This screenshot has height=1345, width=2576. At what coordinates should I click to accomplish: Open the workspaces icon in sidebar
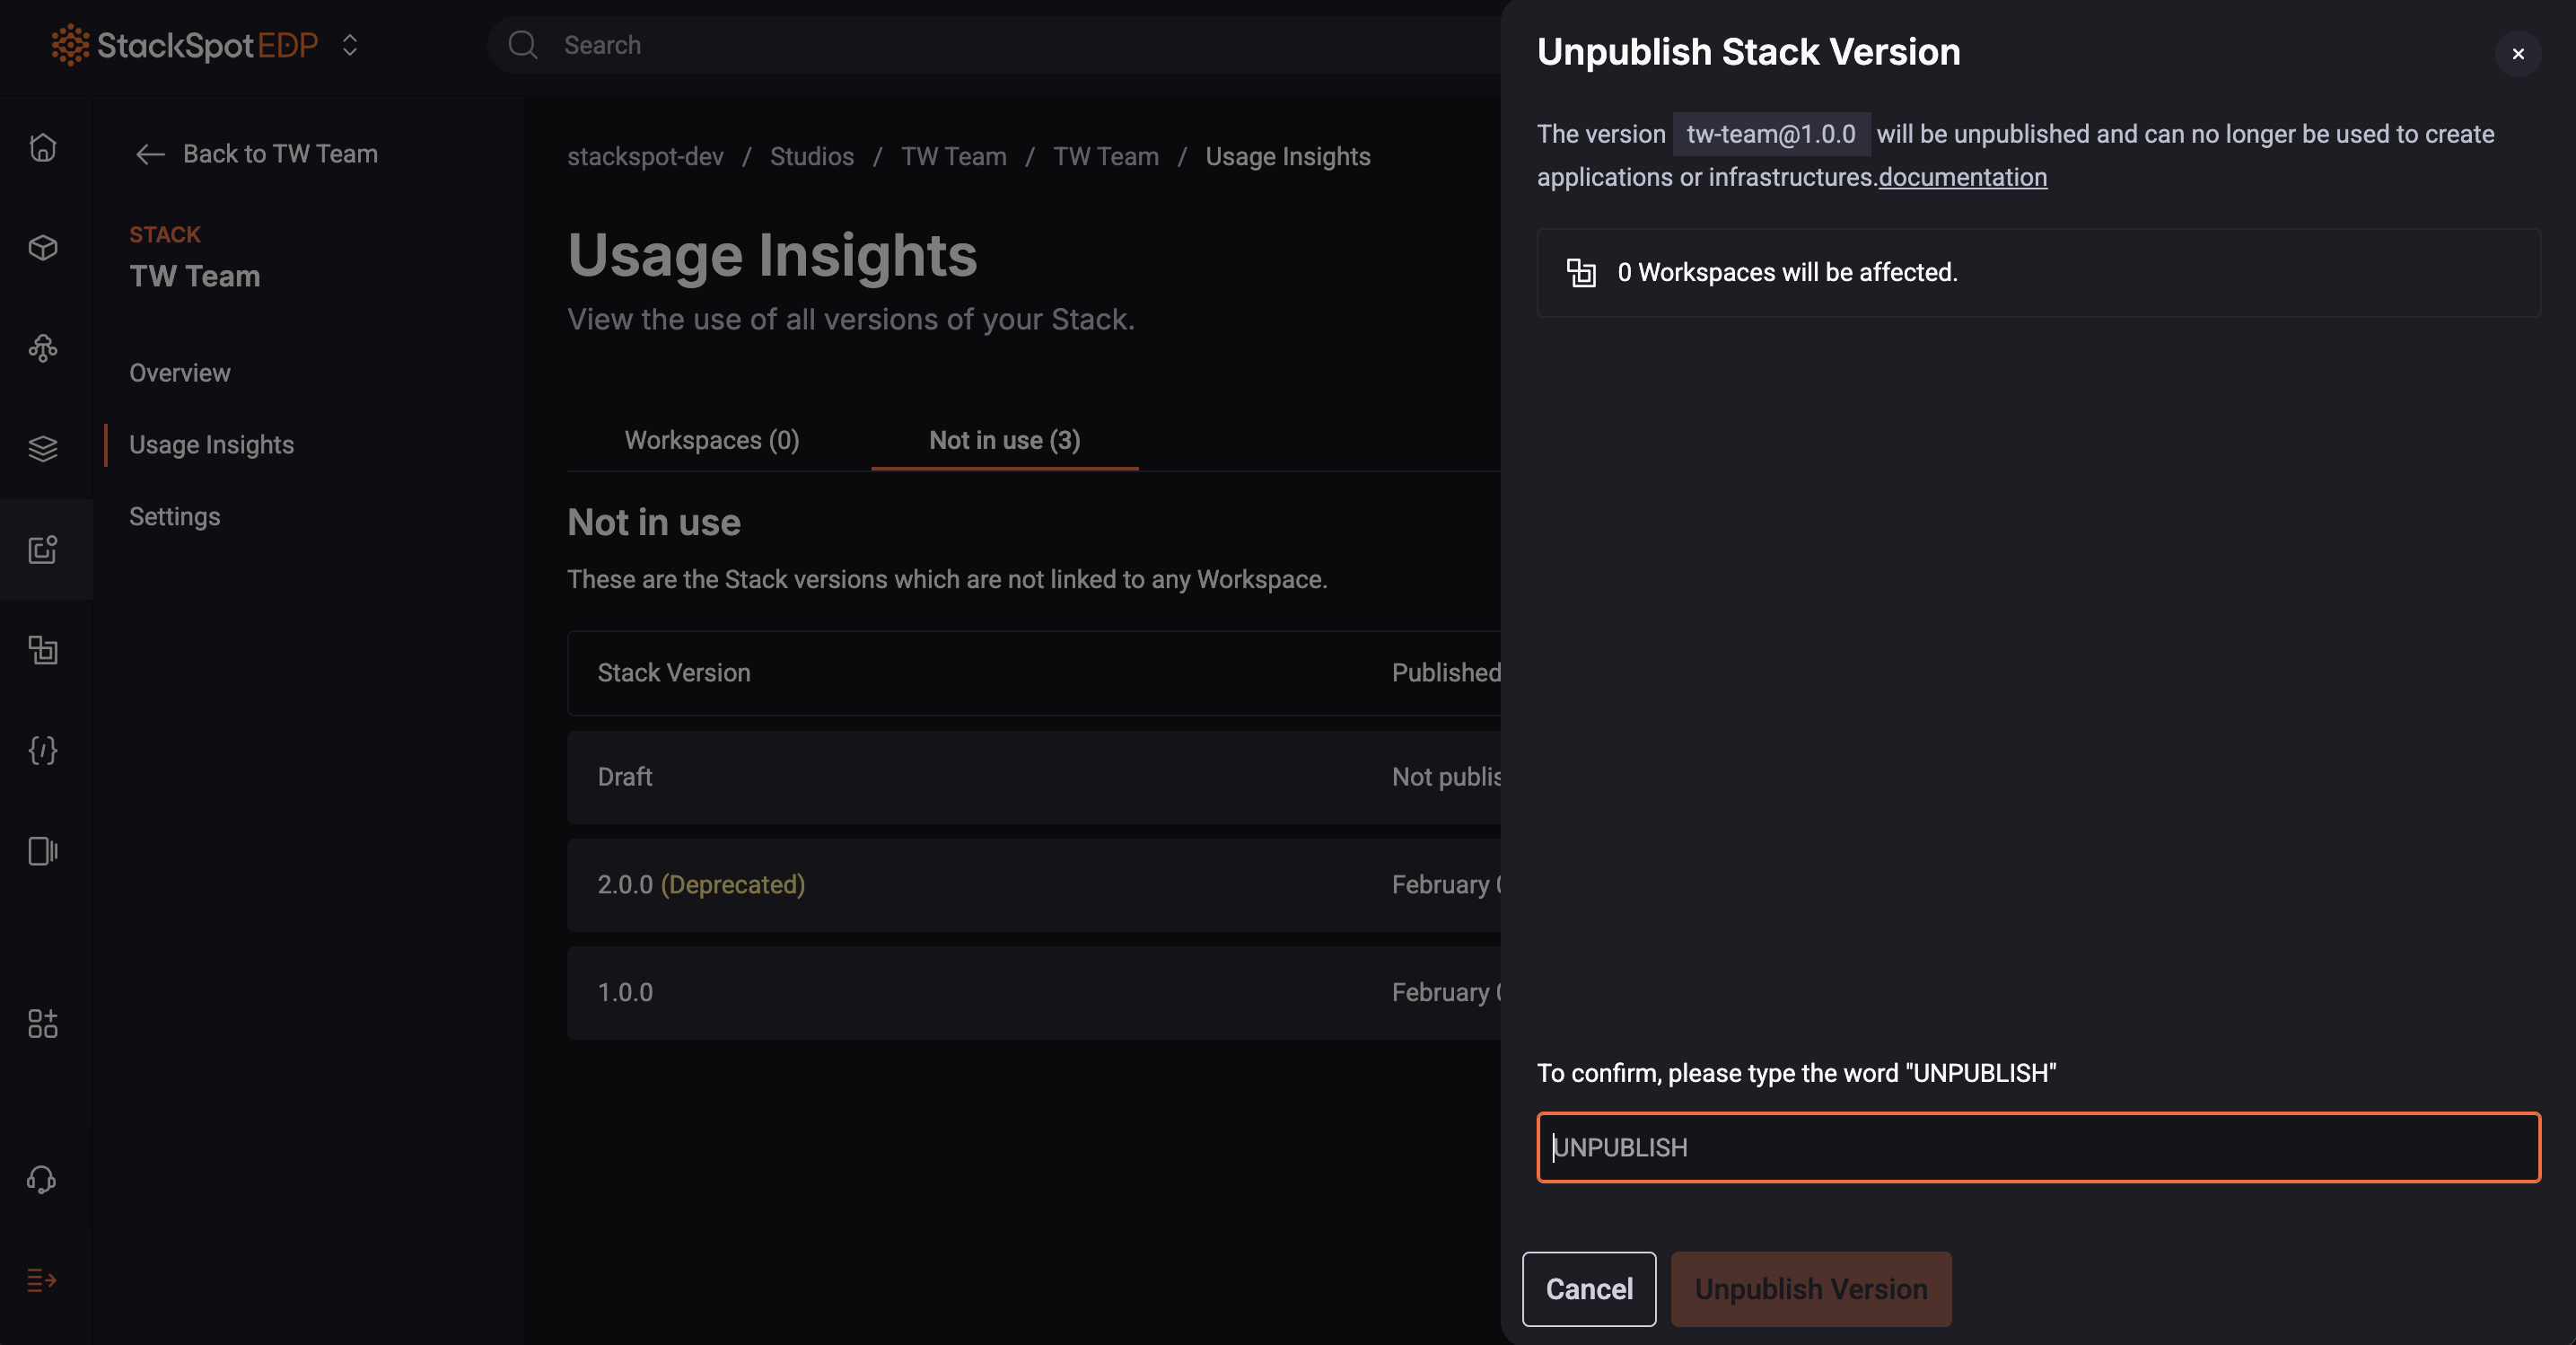click(x=42, y=650)
